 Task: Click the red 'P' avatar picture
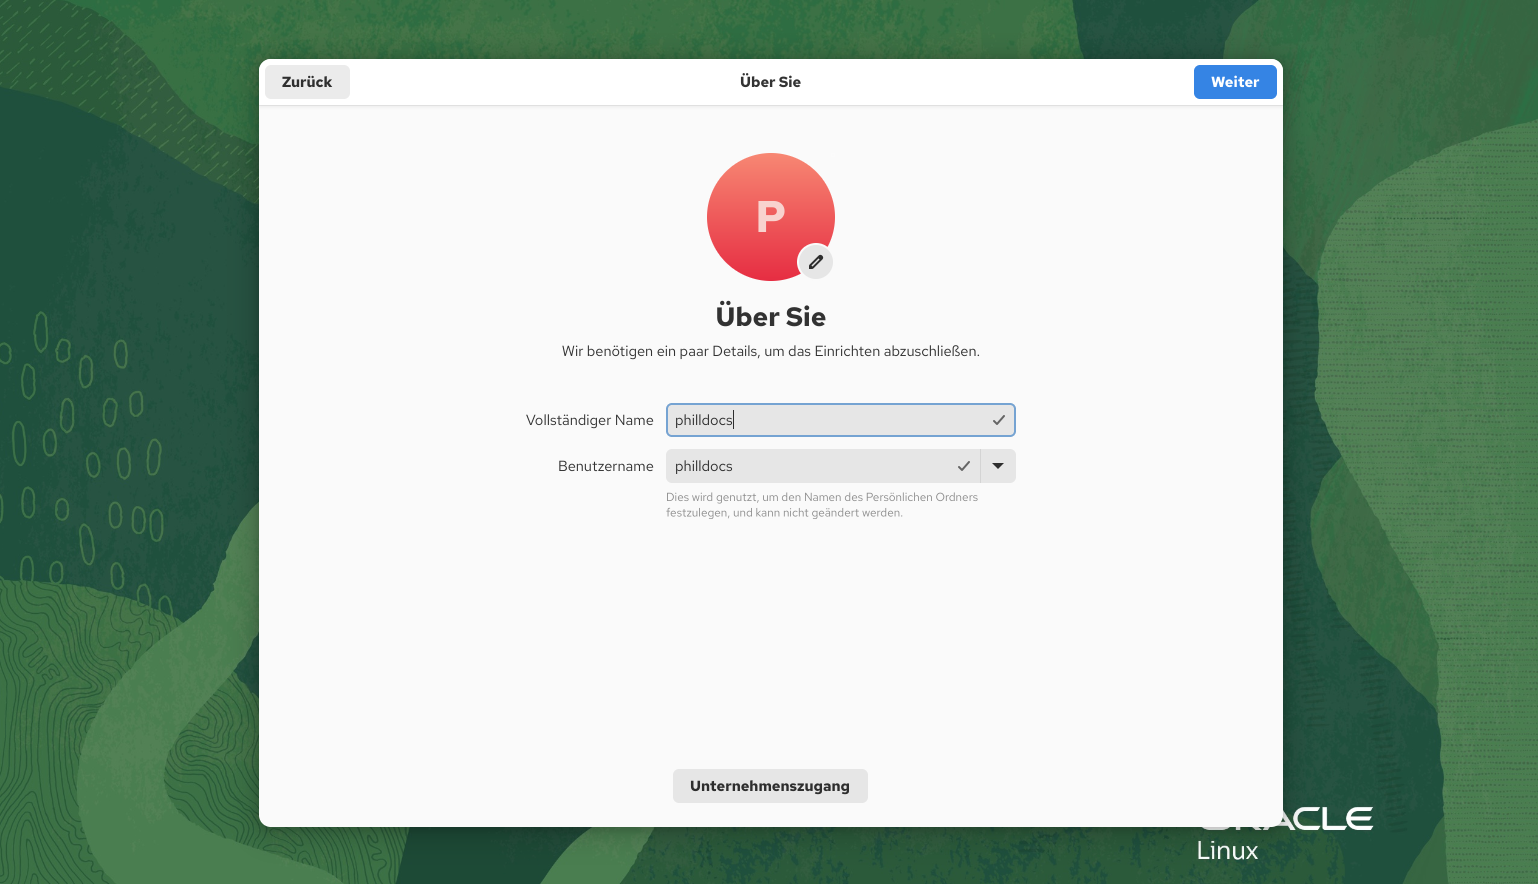[760, 200]
